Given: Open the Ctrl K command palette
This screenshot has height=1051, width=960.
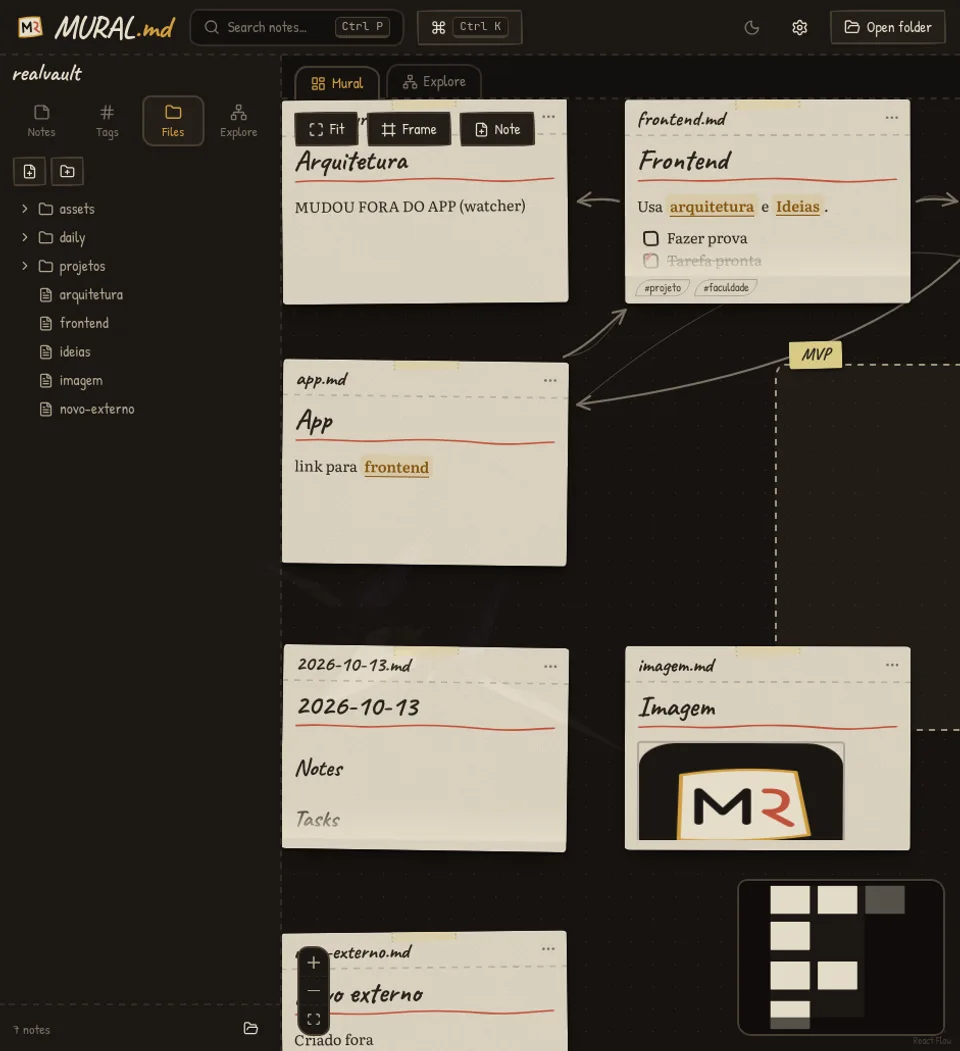Looking at the screenshot, I should (x=469, y=27).
